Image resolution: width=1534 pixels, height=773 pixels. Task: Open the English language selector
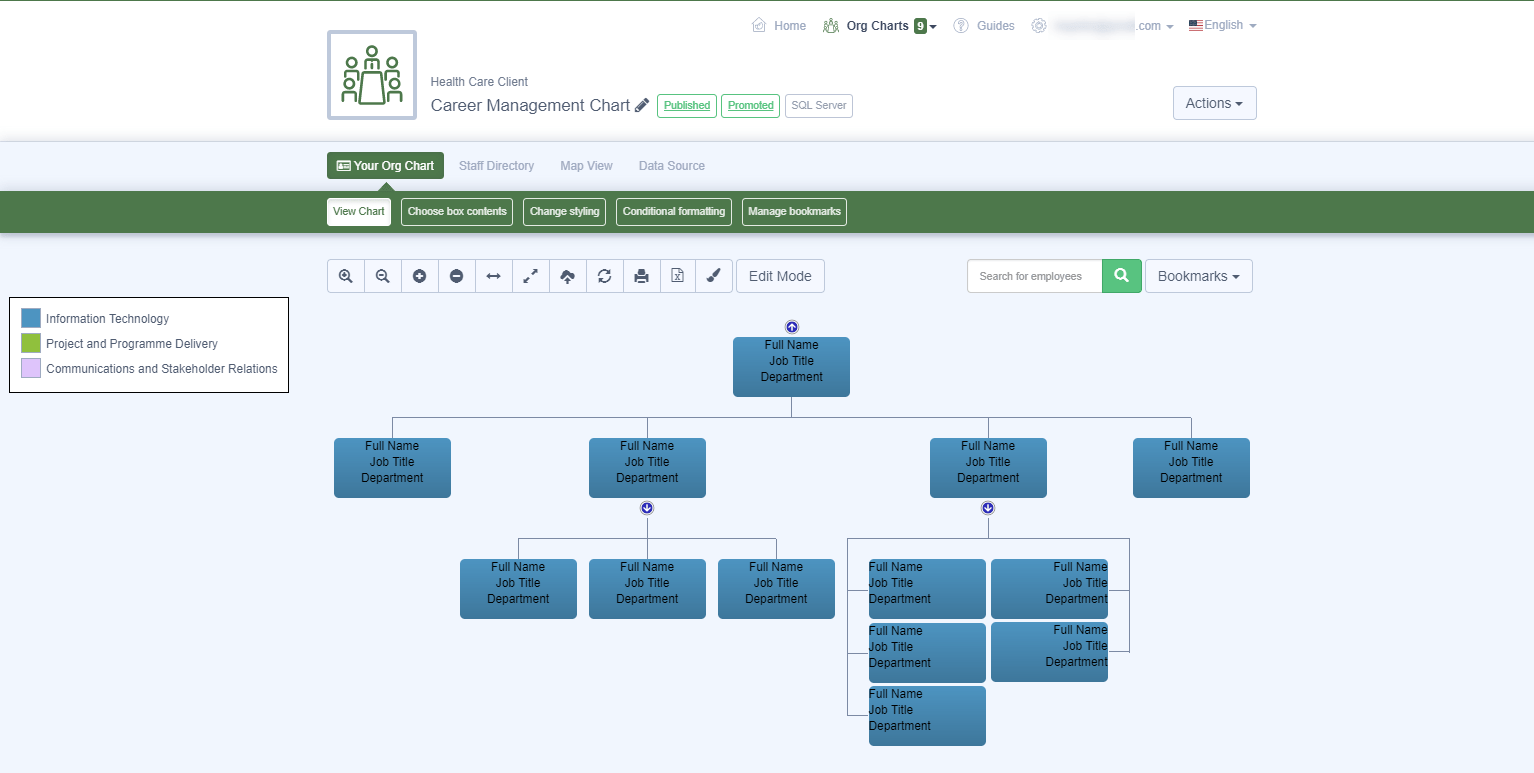click(x=1223, y=25)
